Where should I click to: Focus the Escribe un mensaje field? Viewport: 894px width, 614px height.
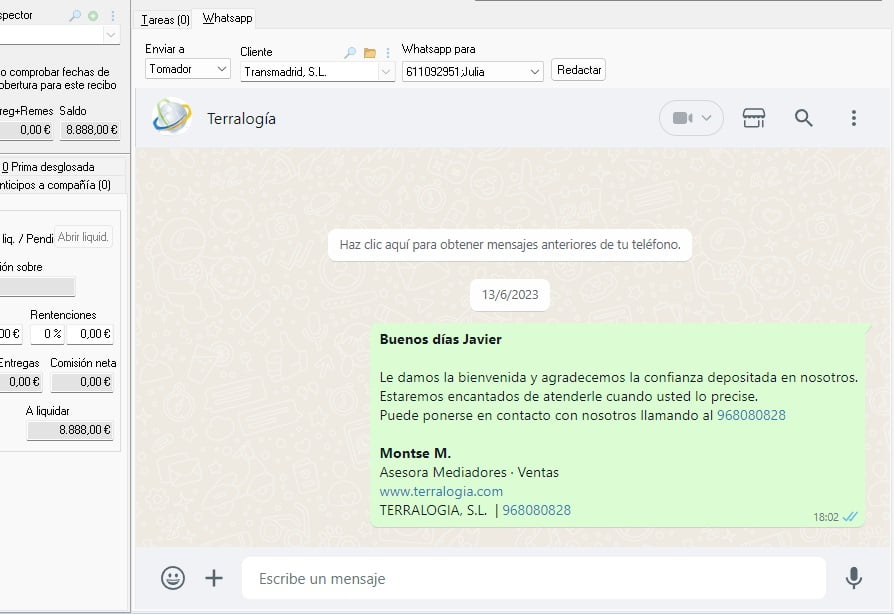pyautogui.click(x=534, y=578)
